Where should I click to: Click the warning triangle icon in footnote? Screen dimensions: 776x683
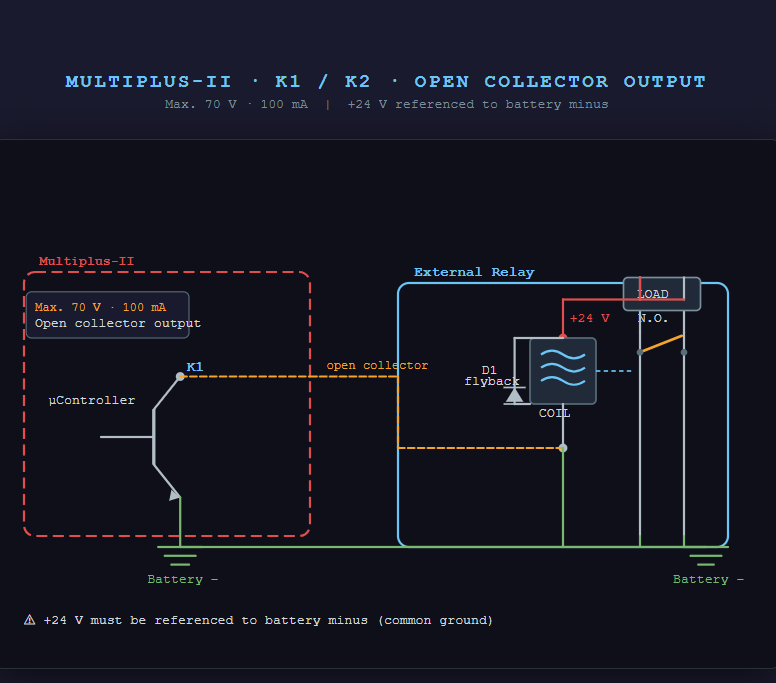pos(30,620)
